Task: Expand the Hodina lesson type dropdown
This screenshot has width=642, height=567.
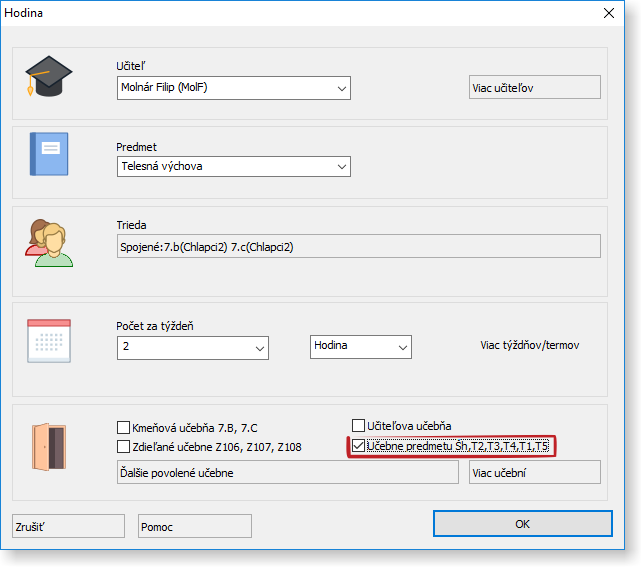Action: tap(360, 346)
